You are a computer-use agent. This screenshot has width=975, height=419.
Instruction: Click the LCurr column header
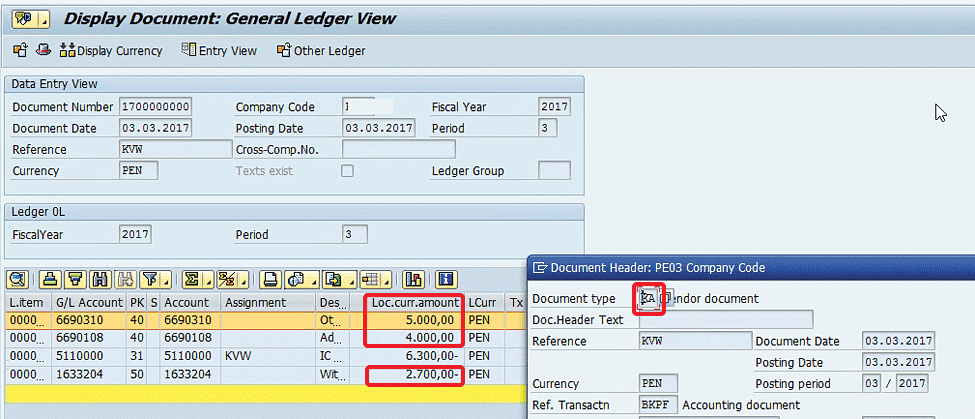click(x=485, y=303)
